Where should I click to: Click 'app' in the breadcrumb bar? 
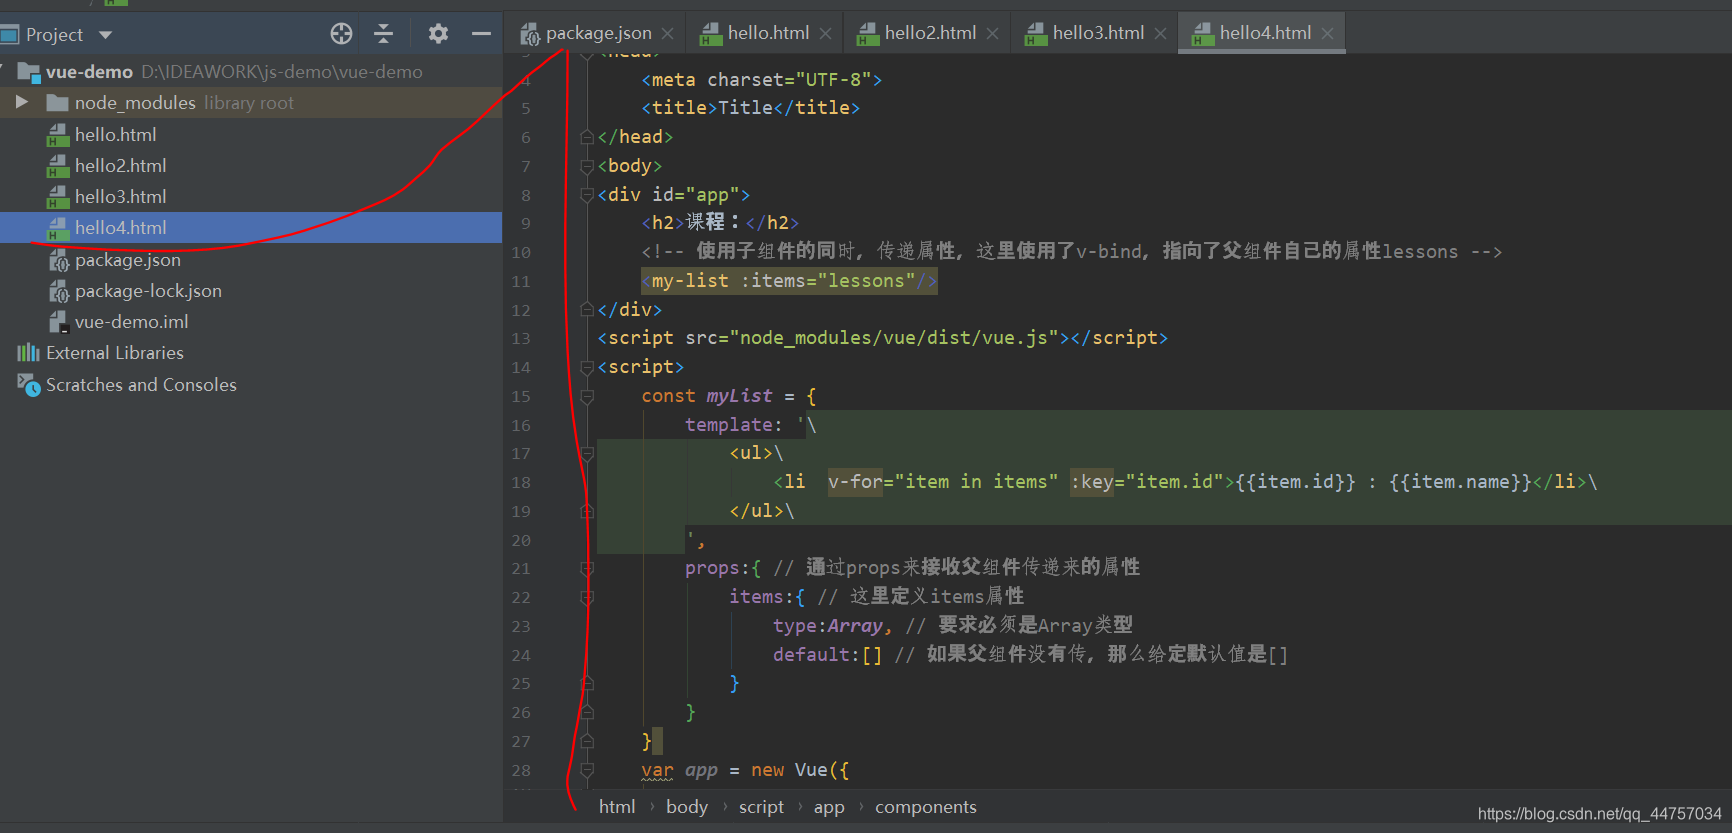pos(829,807)
